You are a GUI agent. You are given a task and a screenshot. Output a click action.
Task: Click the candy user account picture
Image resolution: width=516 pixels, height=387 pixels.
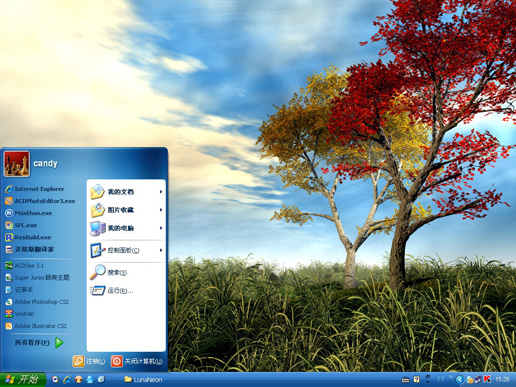(17, 164)
